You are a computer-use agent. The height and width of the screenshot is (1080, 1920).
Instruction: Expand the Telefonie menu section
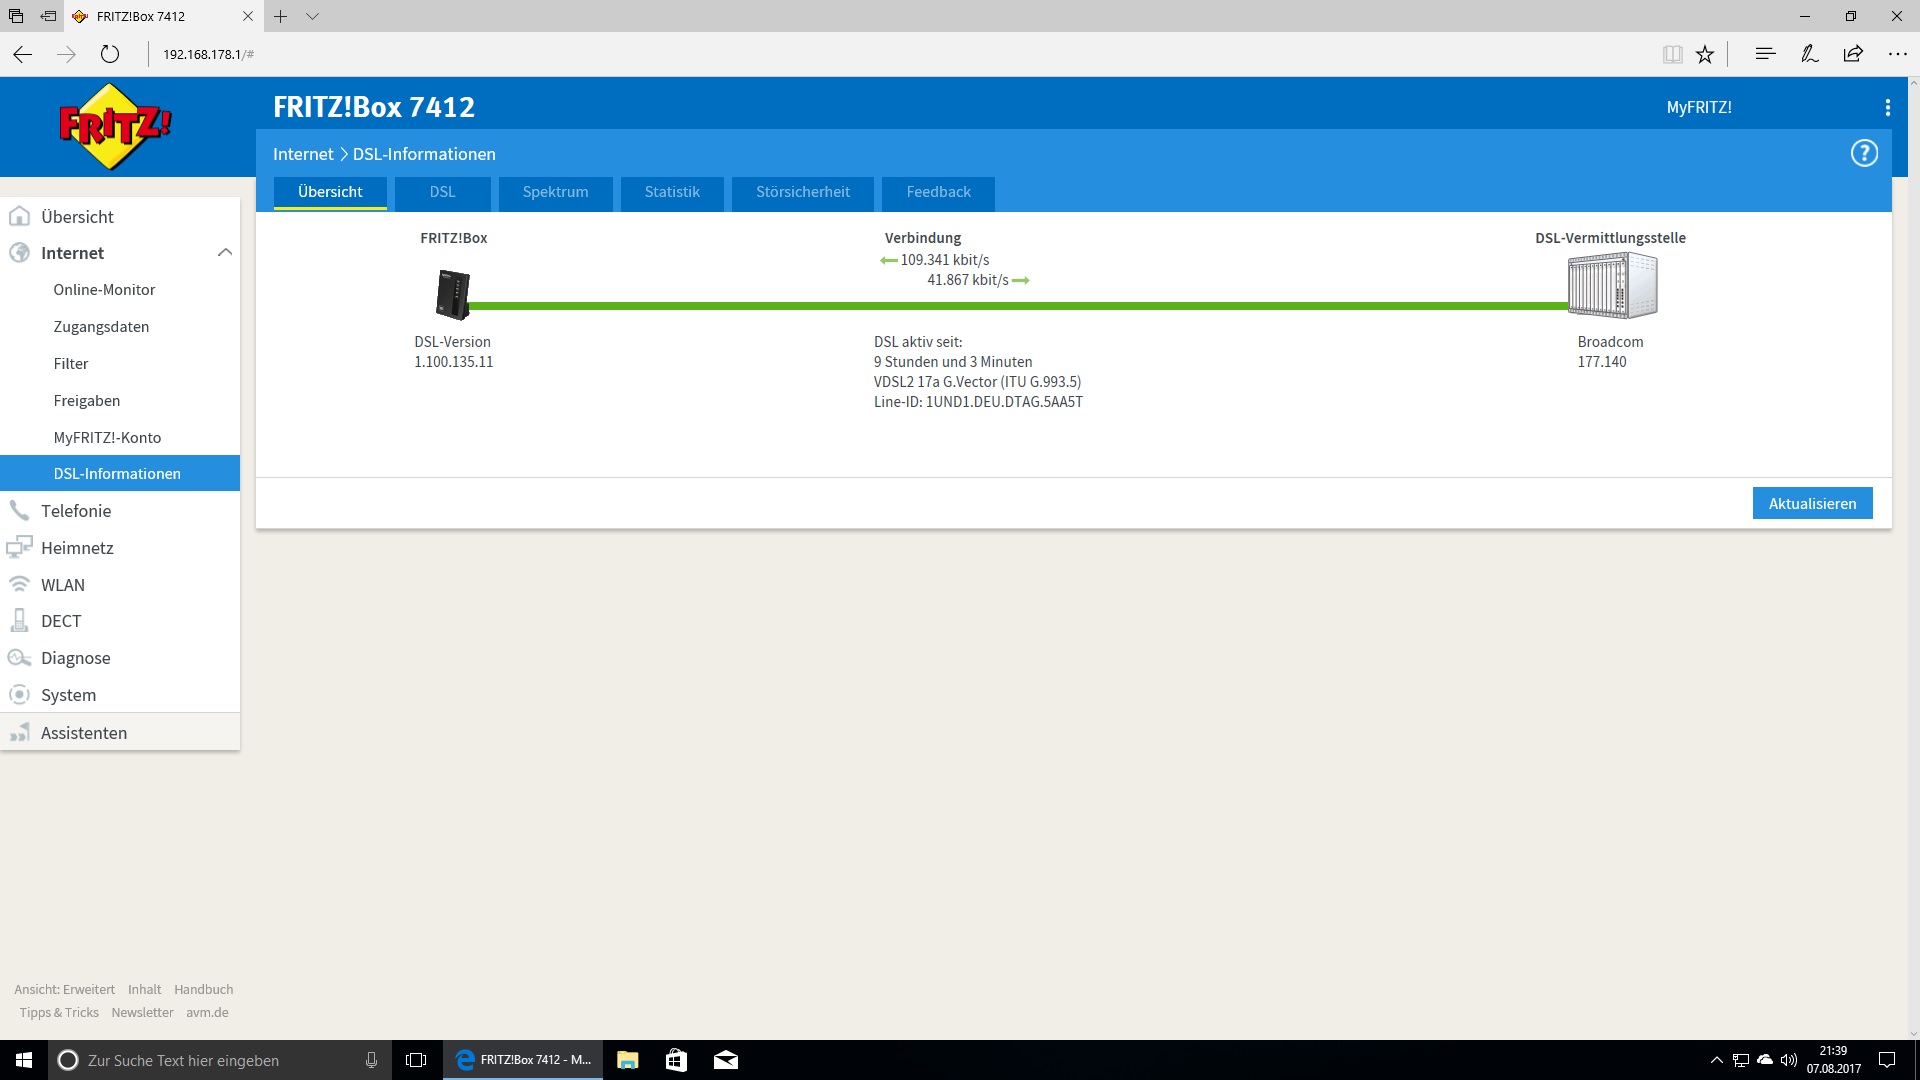click(x=76, y=511)
